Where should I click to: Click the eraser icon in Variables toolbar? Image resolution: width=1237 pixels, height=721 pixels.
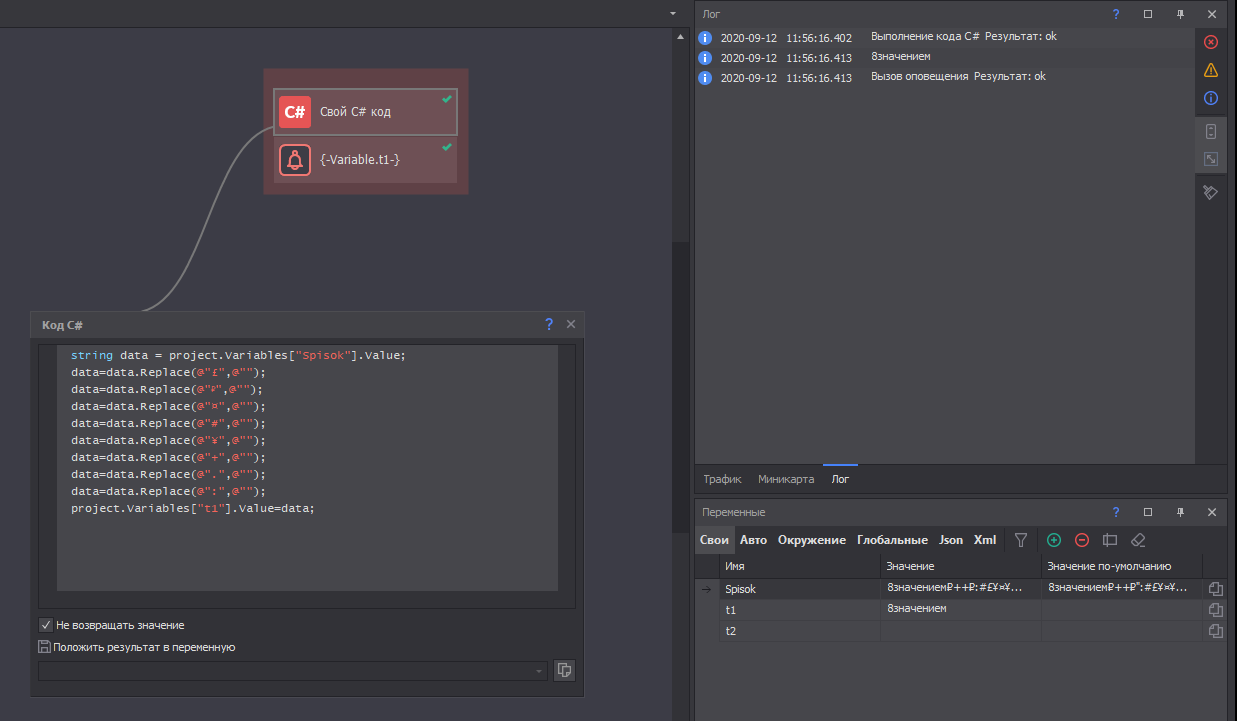[1137, 540]
